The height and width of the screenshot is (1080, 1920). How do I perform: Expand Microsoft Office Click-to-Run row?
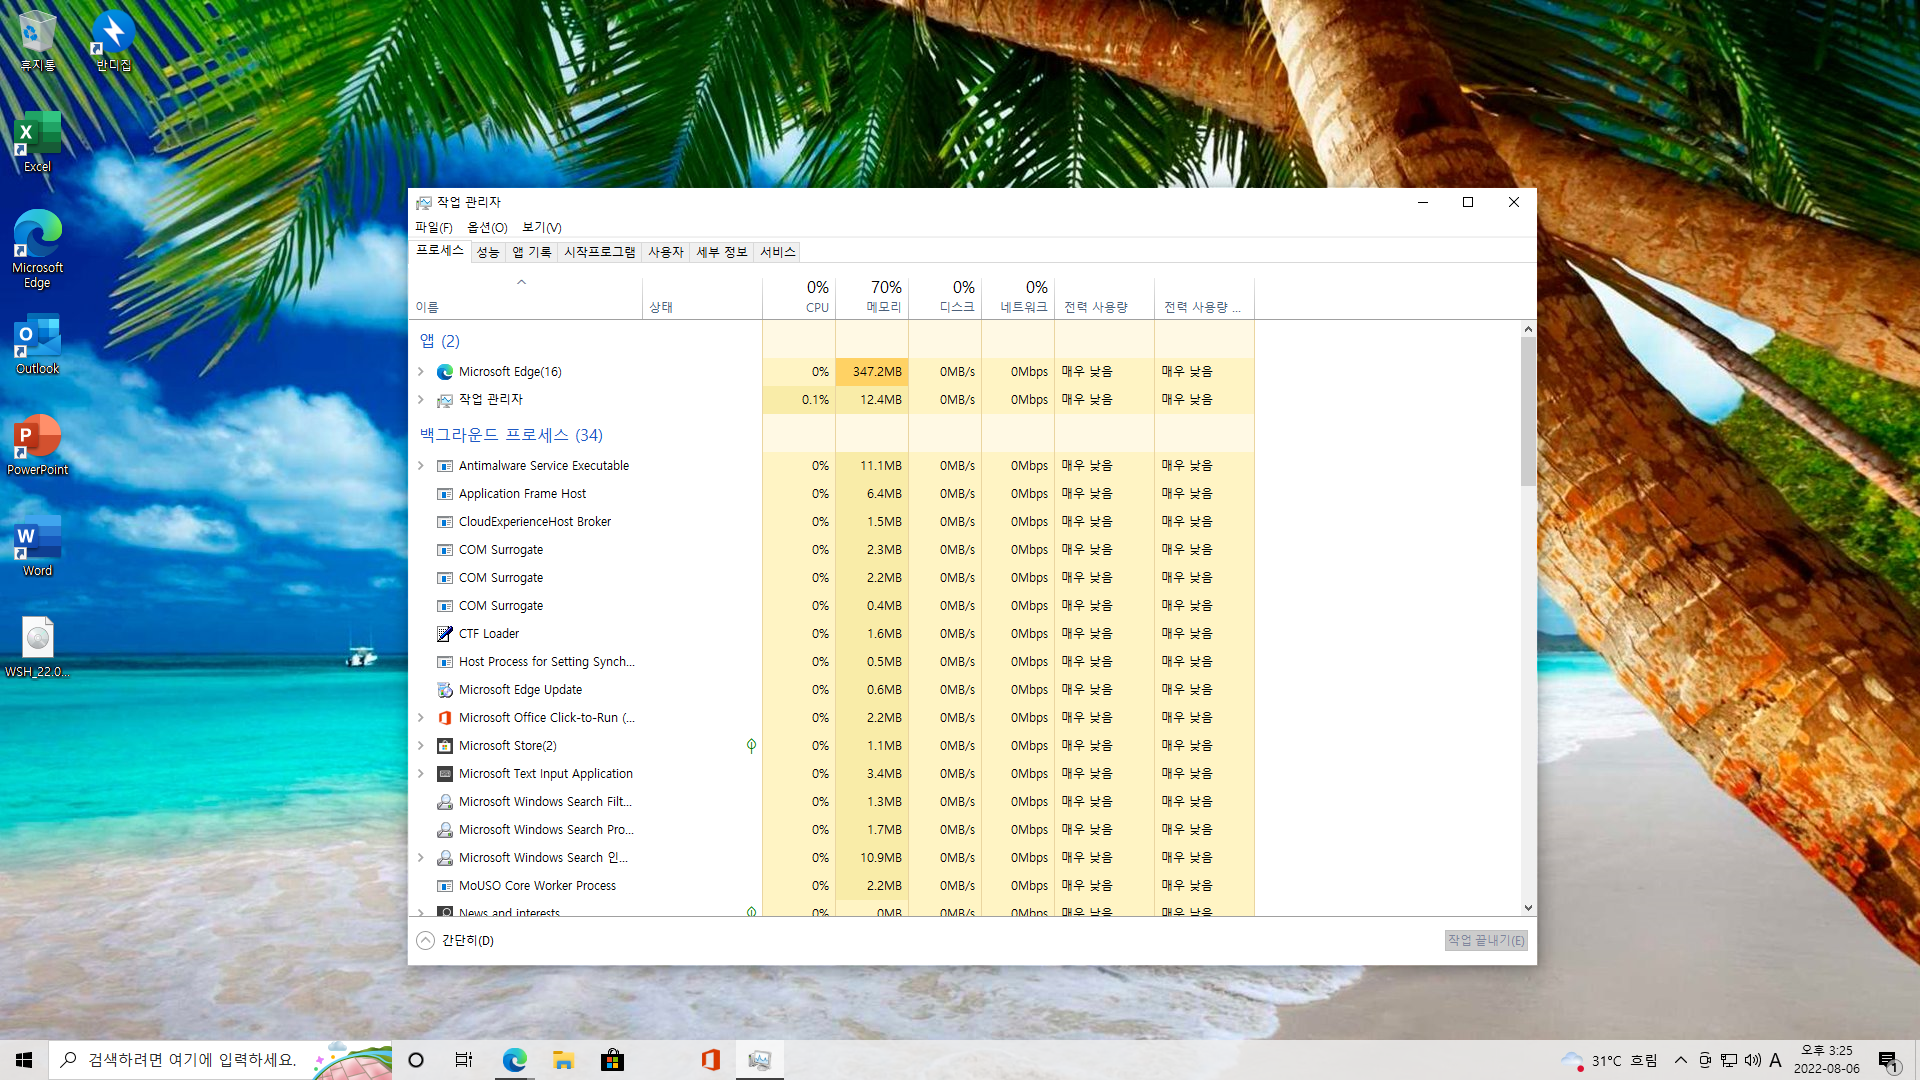click(x=420, y=718)
